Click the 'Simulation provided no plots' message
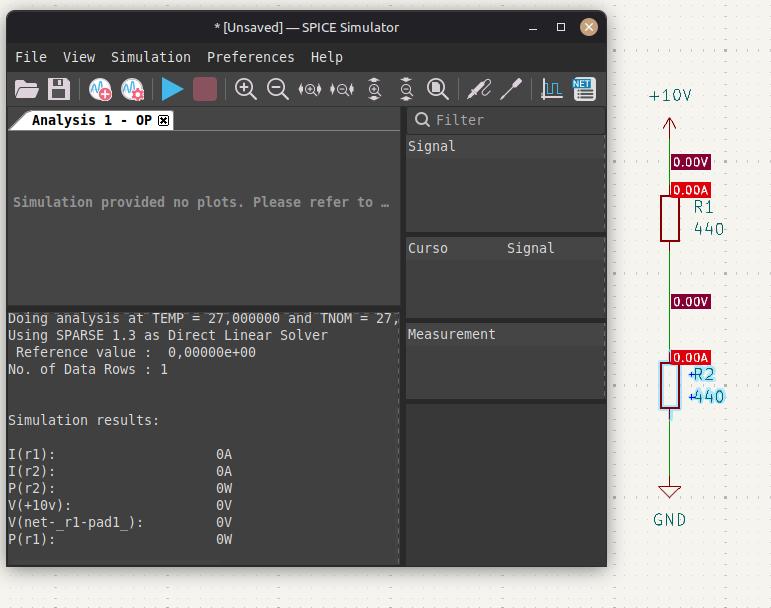This screenshot has height=608, width=771. [x=201, y=203]
